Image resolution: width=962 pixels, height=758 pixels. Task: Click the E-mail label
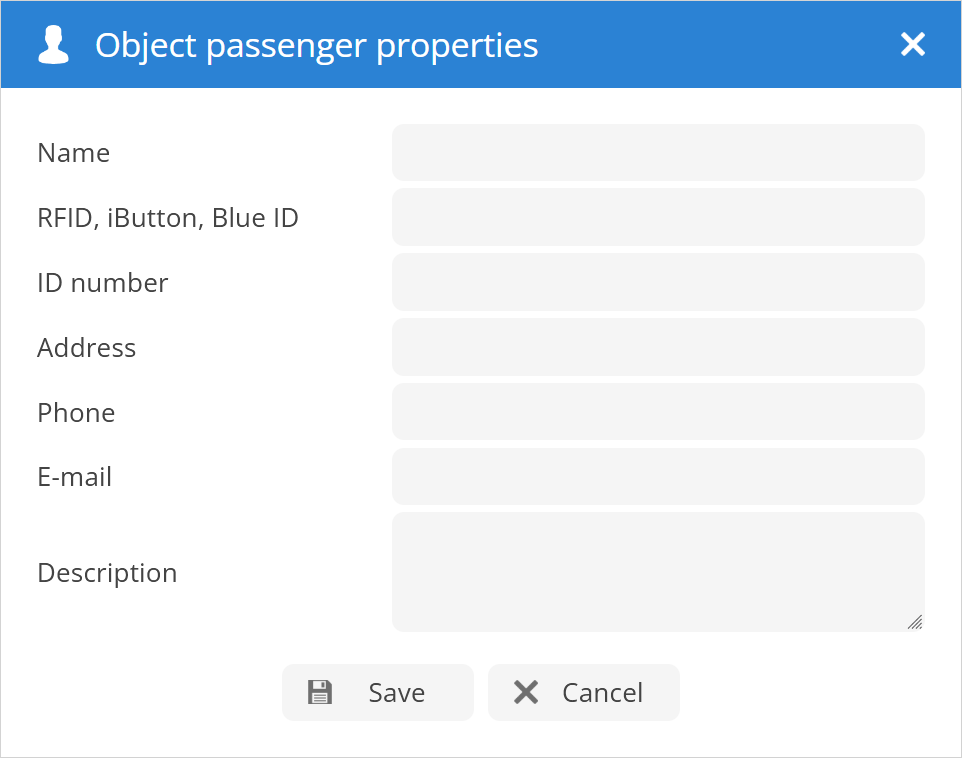tap(74, 477)
